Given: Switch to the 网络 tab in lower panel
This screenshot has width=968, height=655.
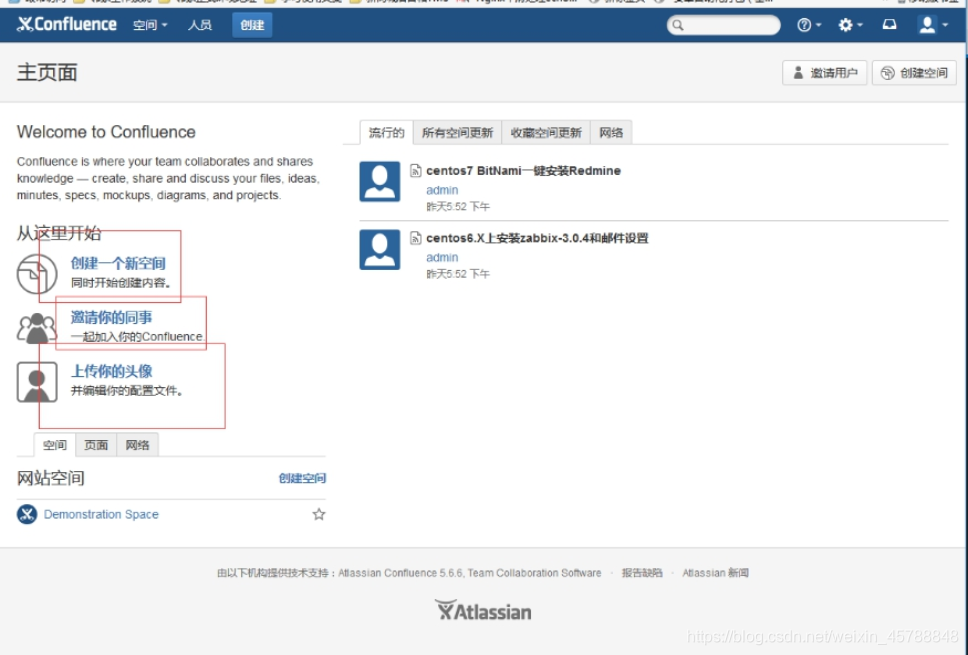Looking at the screenshot, I should 137,445.
